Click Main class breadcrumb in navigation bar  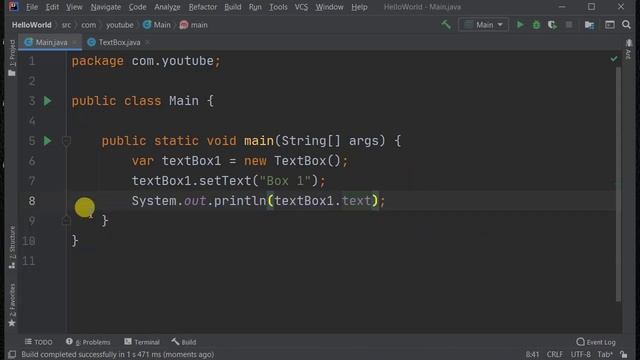click(157, 25)
